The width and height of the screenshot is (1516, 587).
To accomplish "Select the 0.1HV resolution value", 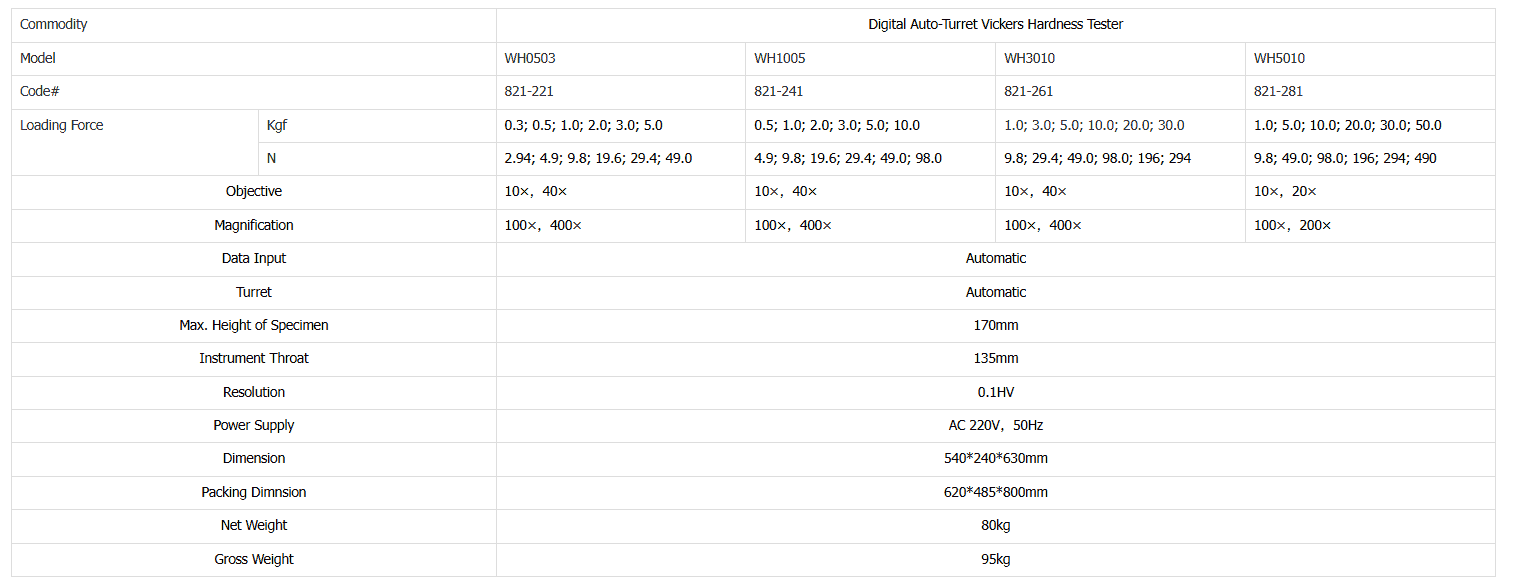I will click(x=995, y=393).
